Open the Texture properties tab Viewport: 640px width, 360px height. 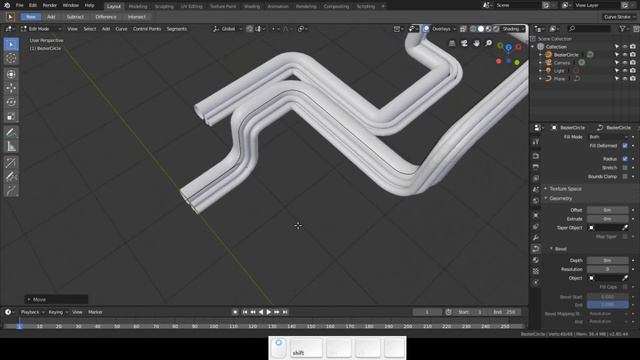[x=536, y=271]
